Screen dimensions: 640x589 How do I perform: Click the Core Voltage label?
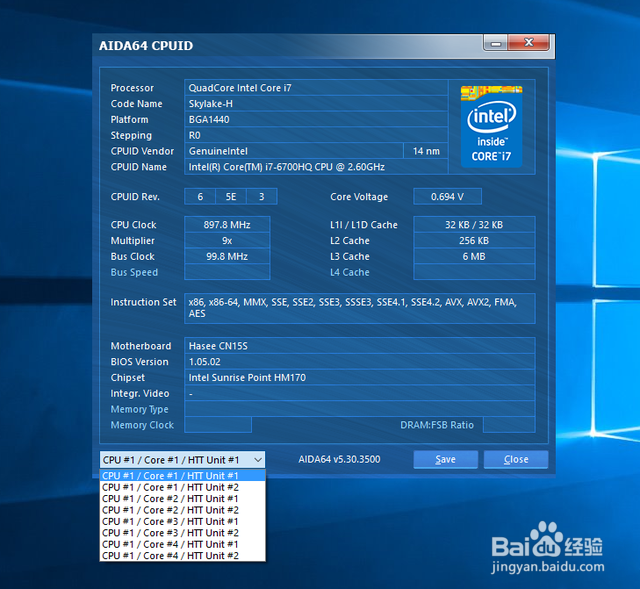[359, 197]
